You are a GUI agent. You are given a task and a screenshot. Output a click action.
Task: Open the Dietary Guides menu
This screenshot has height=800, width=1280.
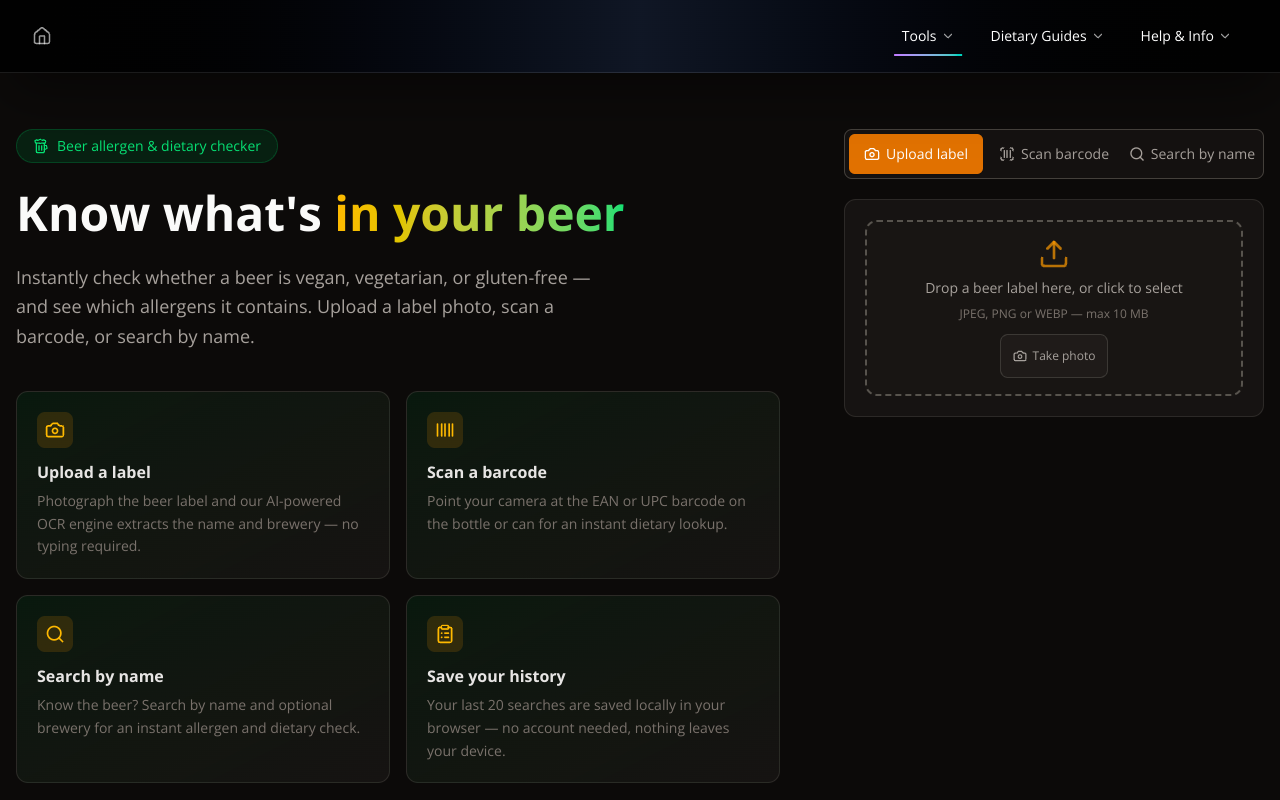pyautogui.click(x=1047, y=36)
